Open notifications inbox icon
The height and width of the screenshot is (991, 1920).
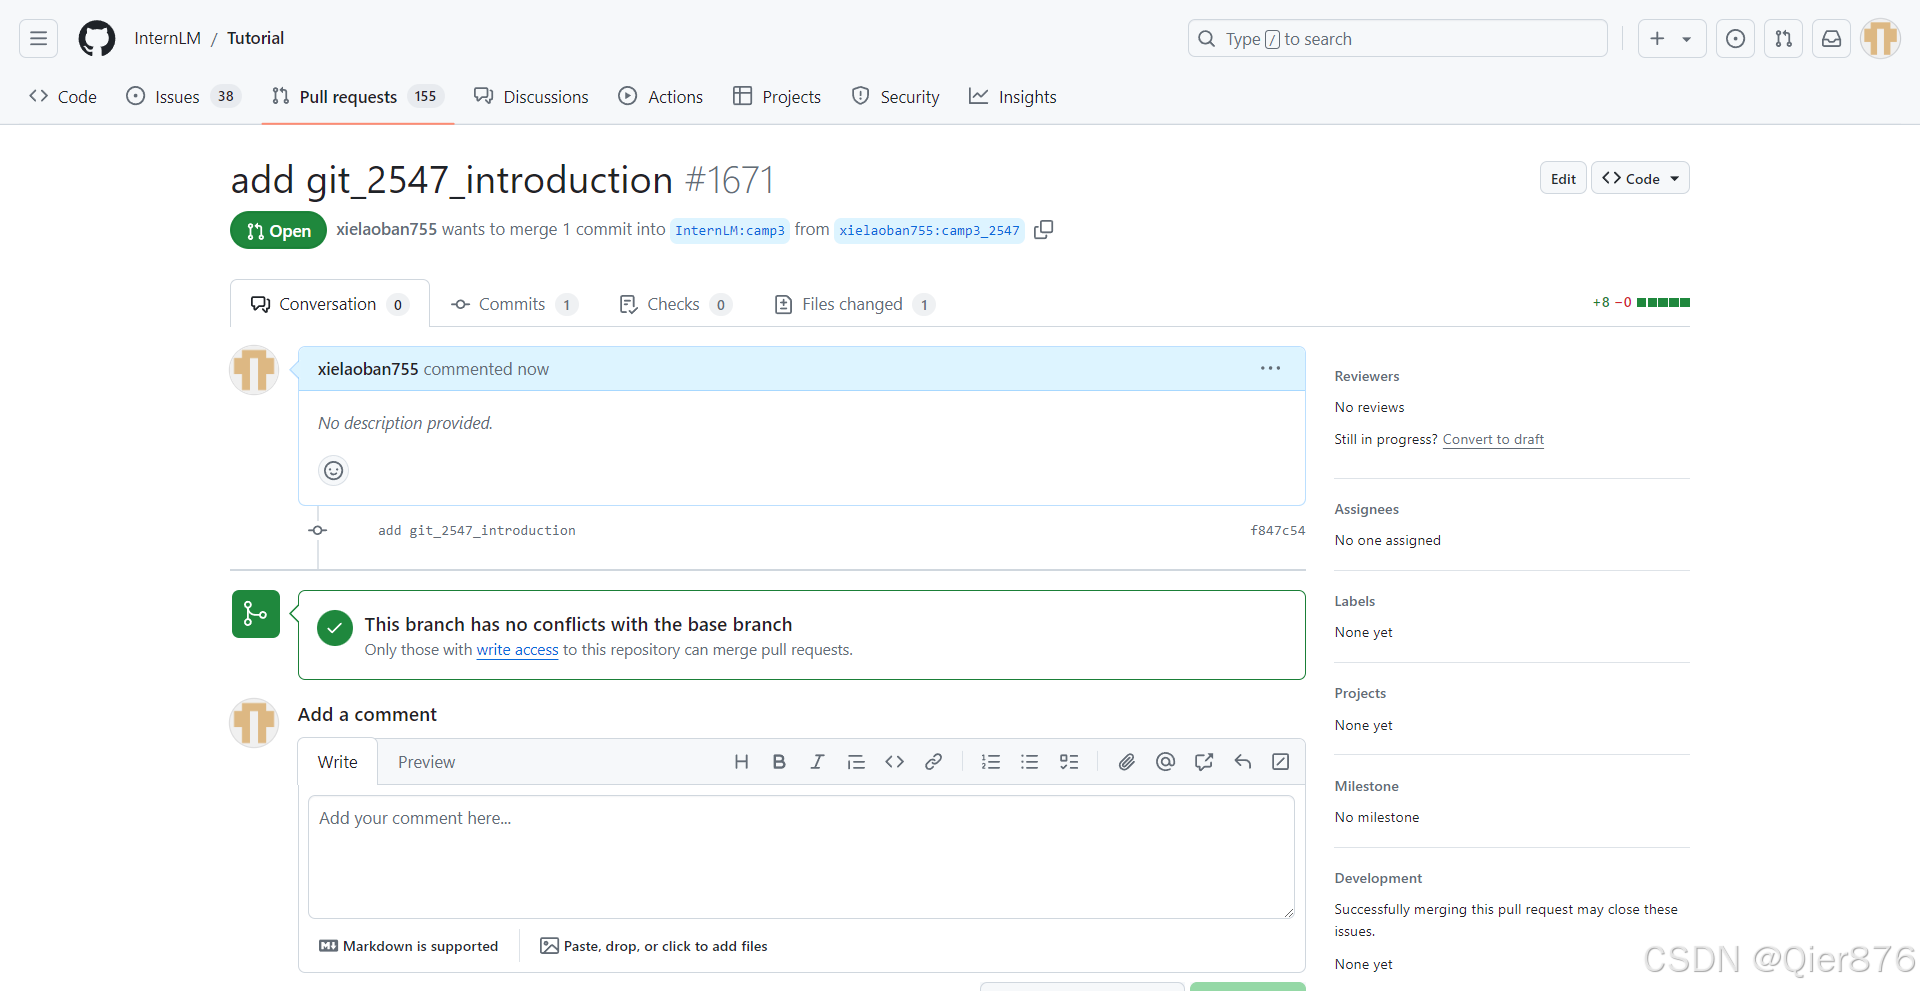click(x=1831, y=38)
